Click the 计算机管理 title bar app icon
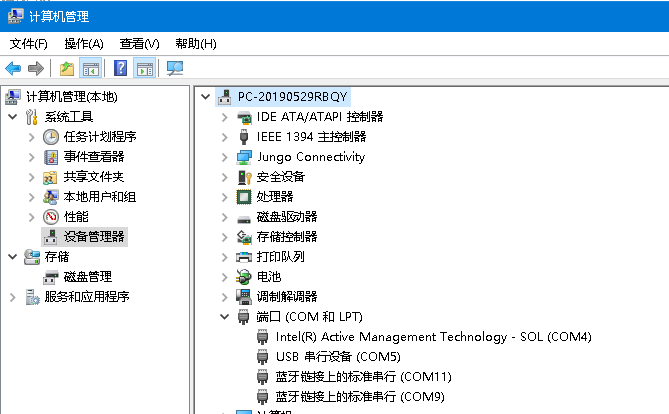The width and height of the screenshot is (669, 414). click(x=15, y=16)
